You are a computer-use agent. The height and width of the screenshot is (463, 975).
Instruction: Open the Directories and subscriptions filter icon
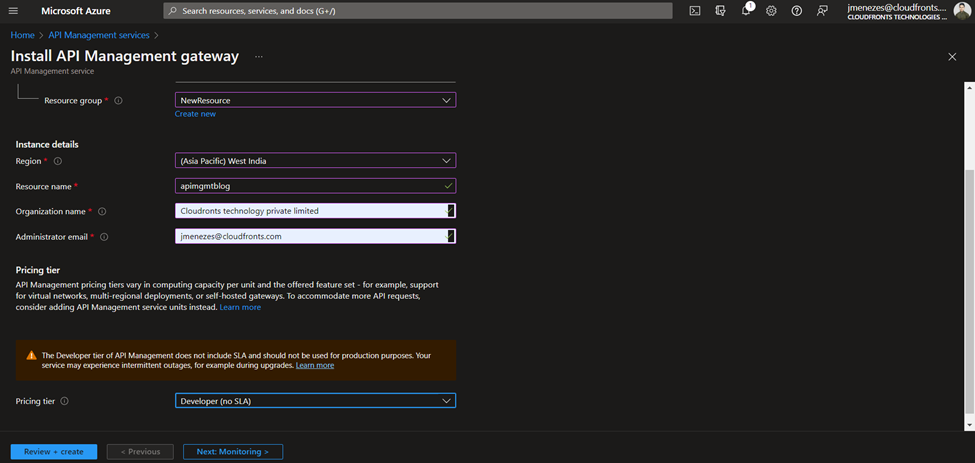720,11
